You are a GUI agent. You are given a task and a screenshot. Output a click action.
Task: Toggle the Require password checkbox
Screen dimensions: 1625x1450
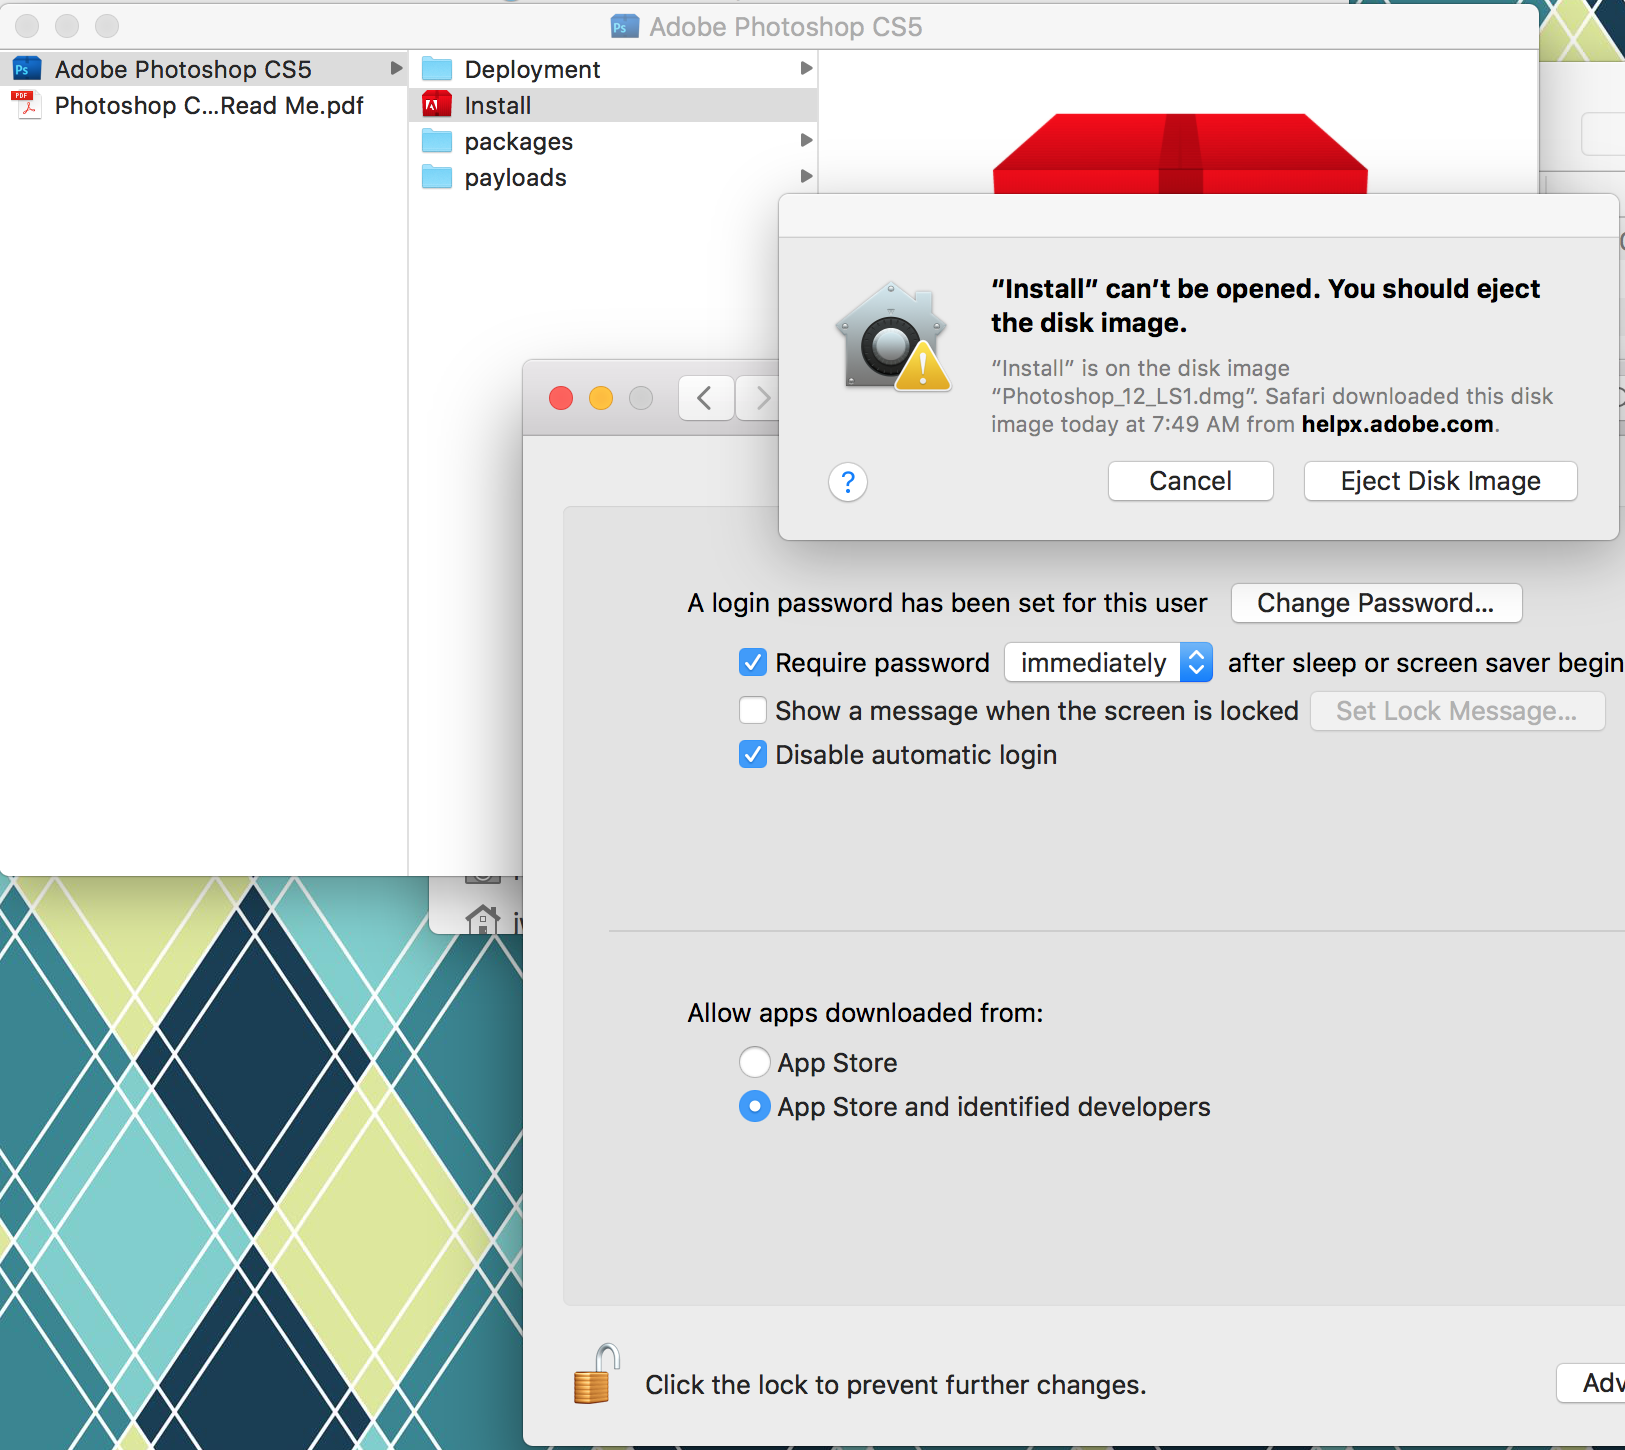(x=753, y=662)
